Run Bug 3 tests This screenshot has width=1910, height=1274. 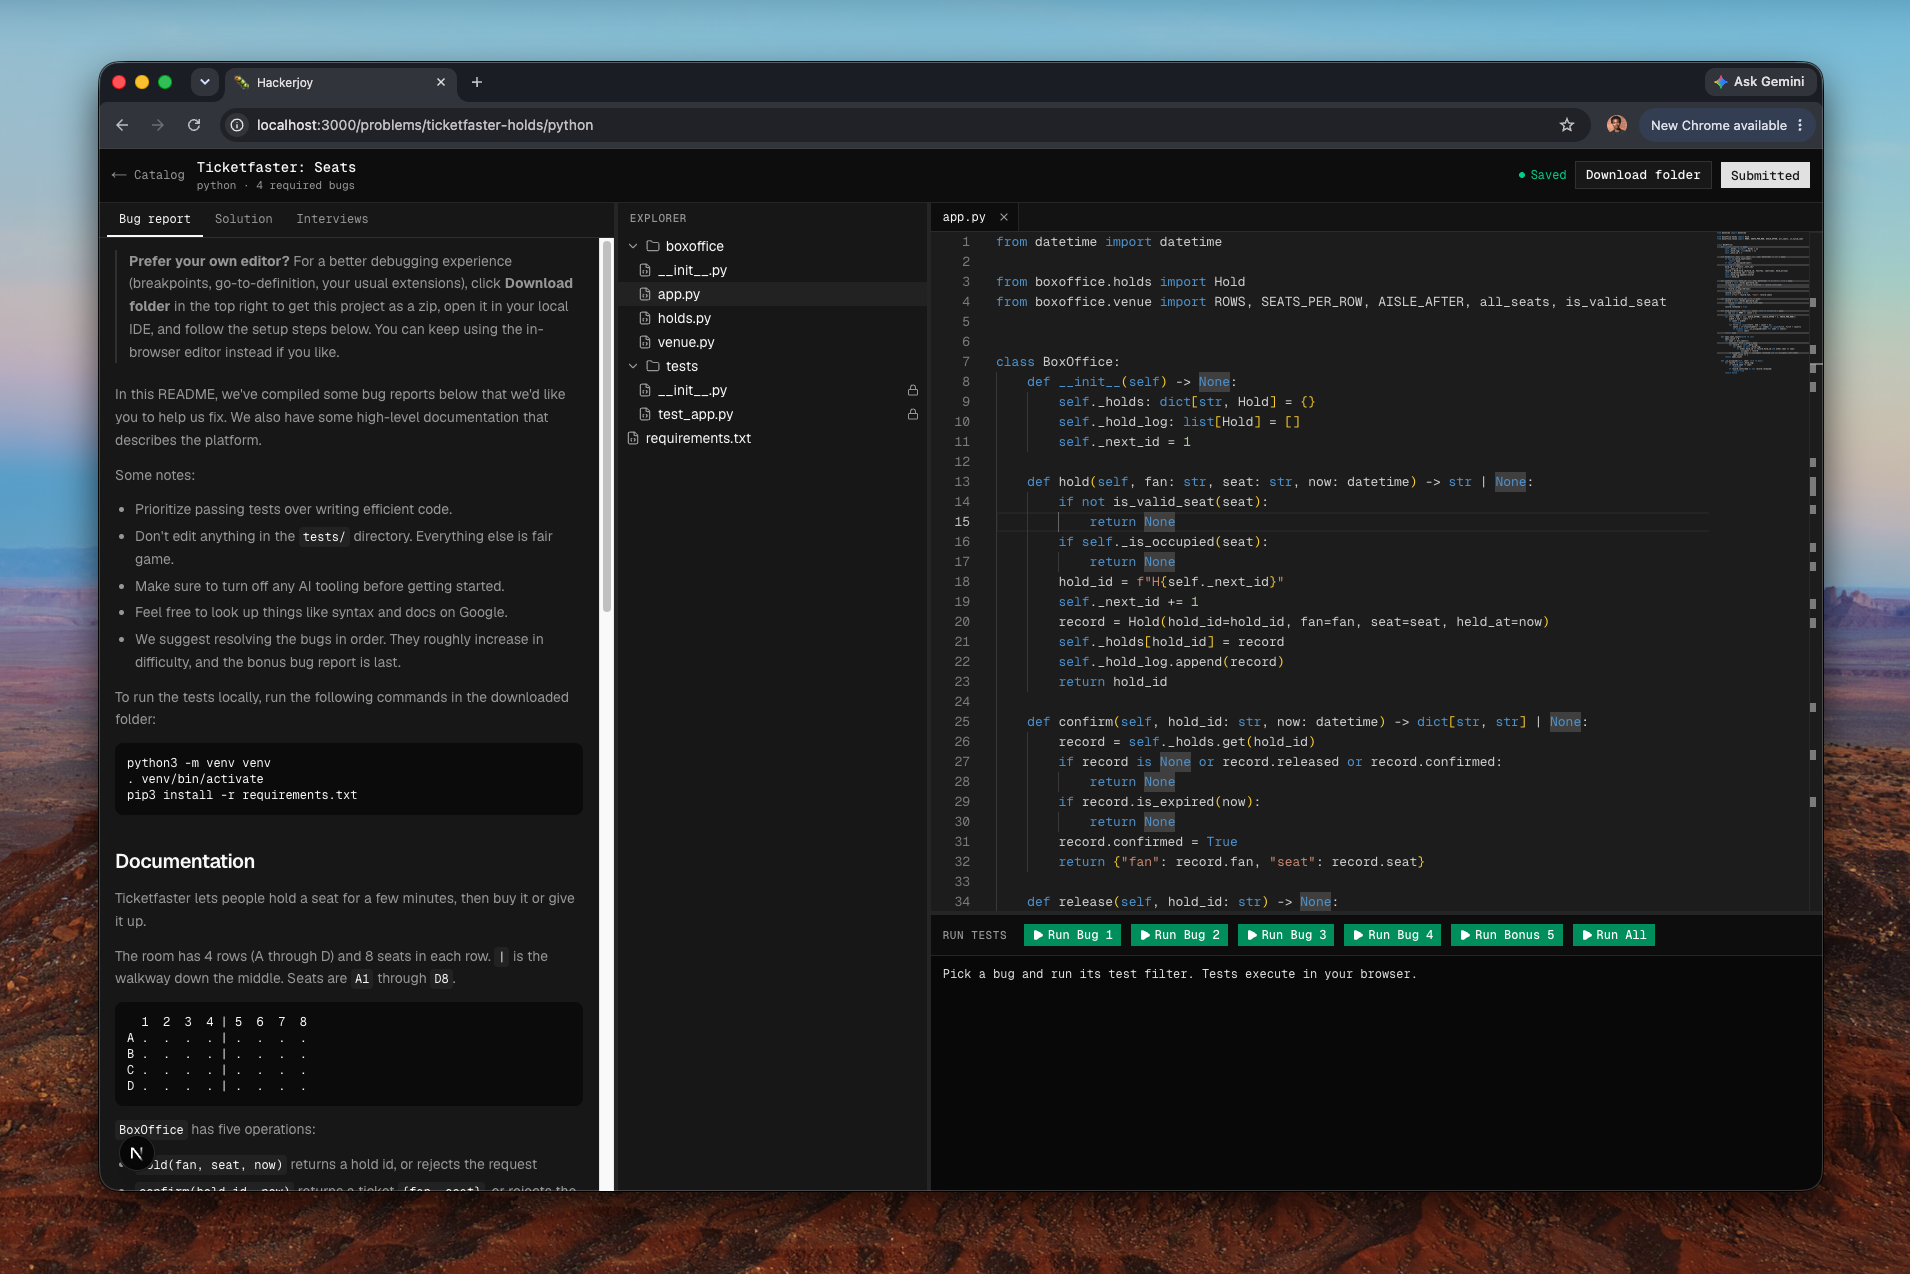click(1287, 935)
